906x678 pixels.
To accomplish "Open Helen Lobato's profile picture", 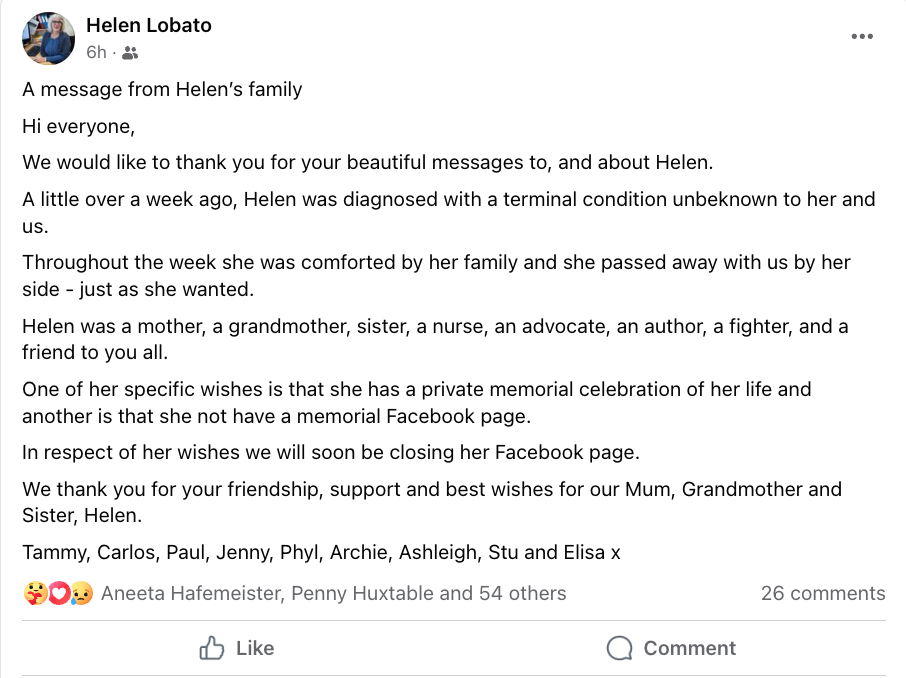I will [x=48, y=38].
